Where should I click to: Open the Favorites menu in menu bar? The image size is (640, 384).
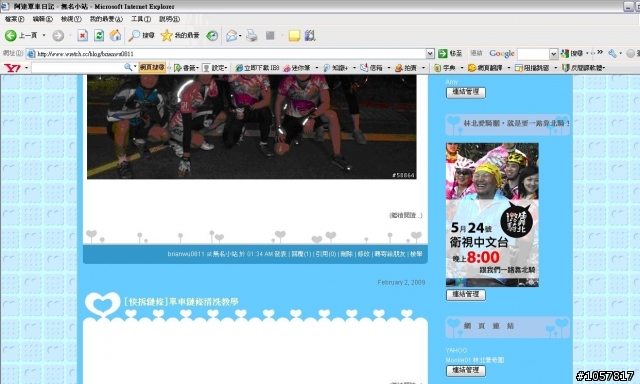click(106, 19)
